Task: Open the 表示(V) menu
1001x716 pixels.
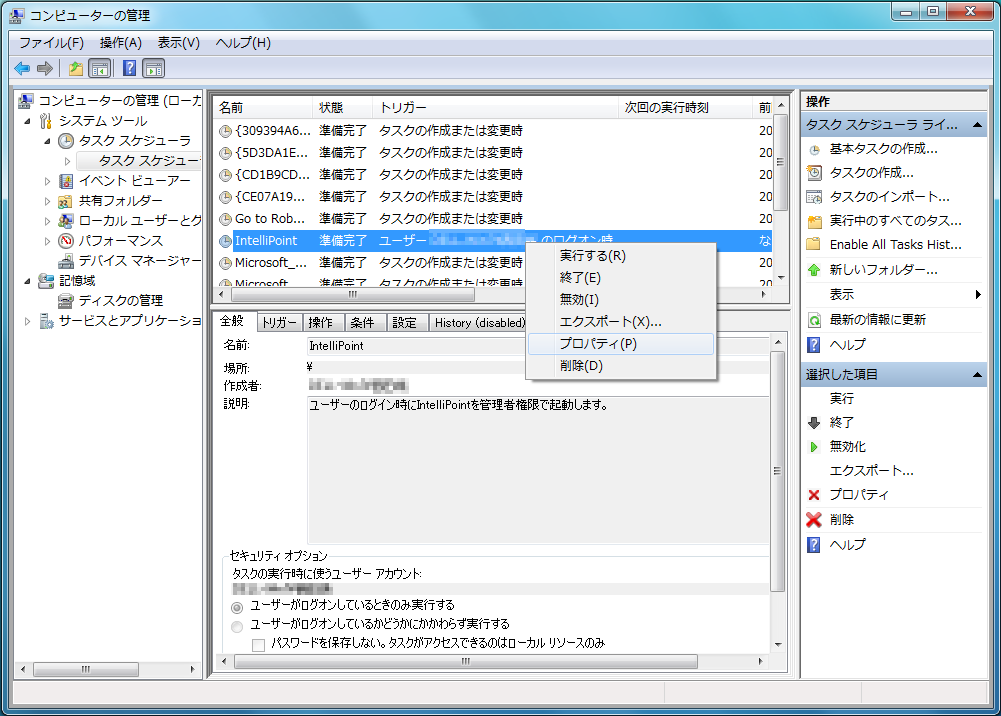Action: [179, 43]
